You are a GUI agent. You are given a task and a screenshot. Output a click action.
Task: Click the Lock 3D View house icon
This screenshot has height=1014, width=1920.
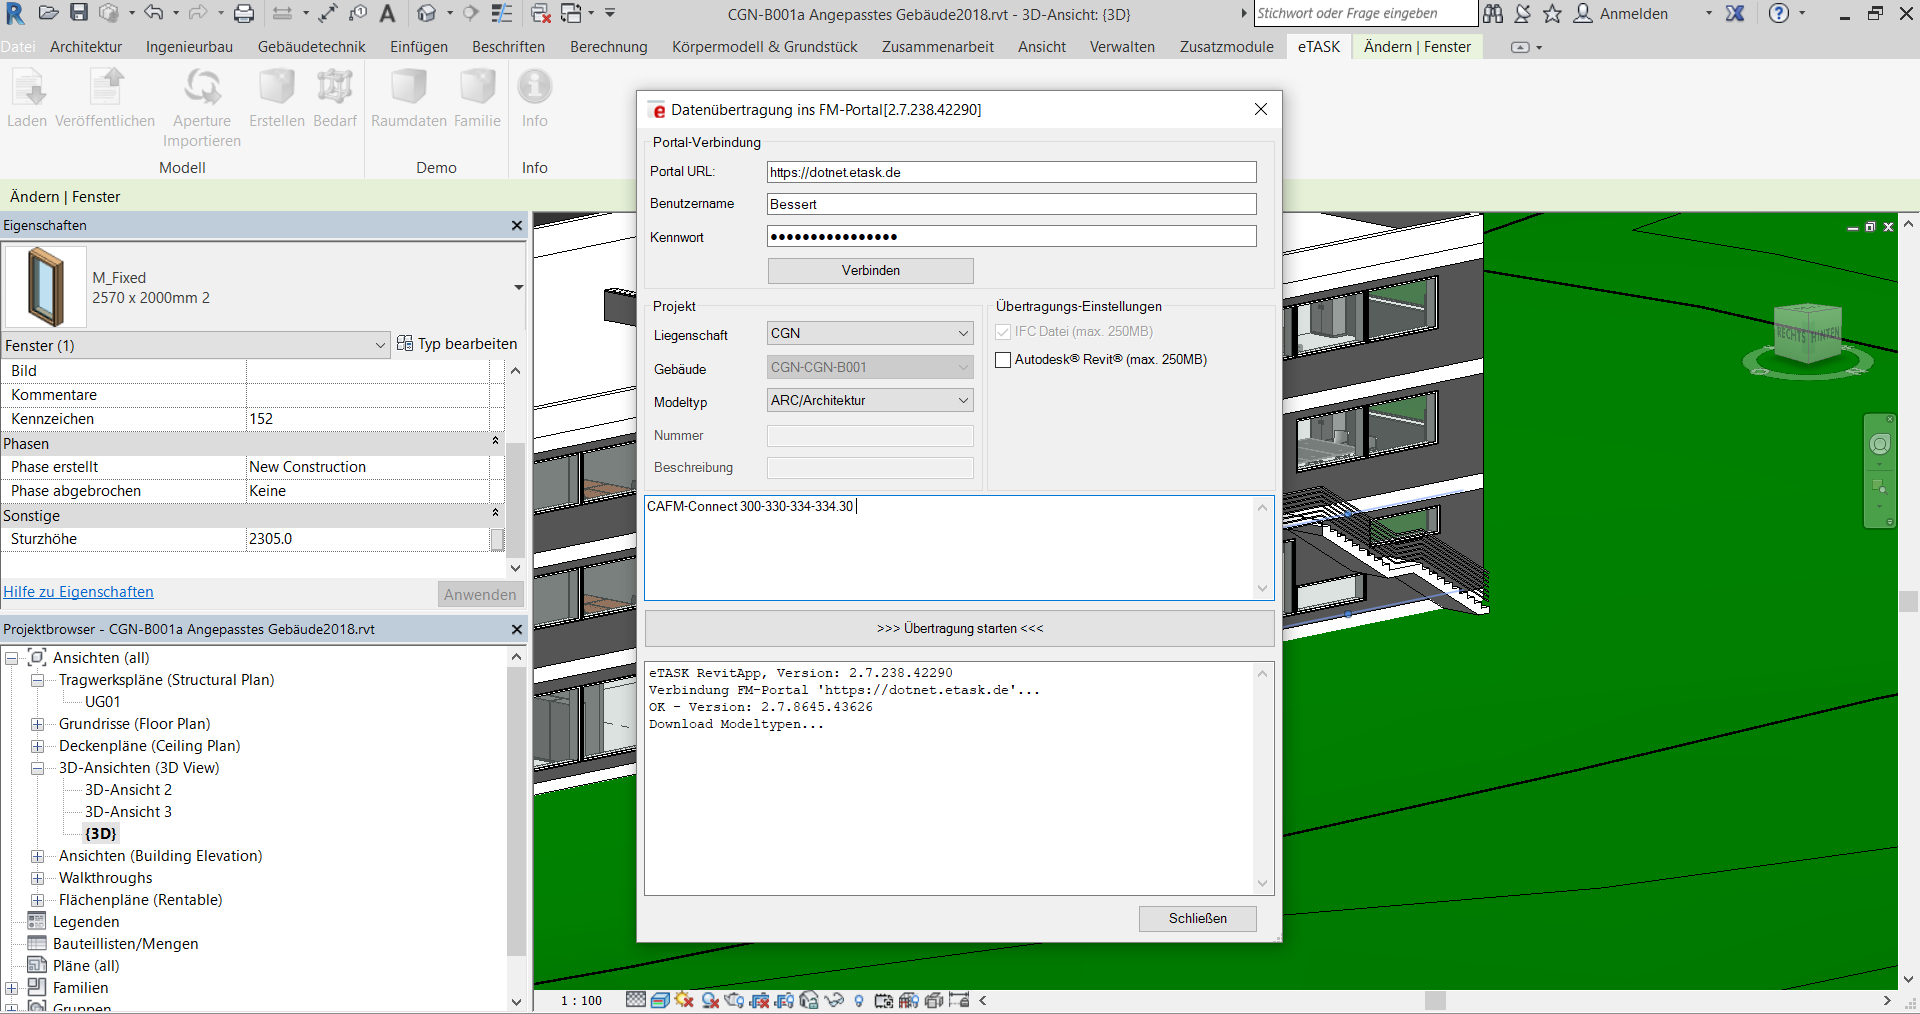point(809,1000)
